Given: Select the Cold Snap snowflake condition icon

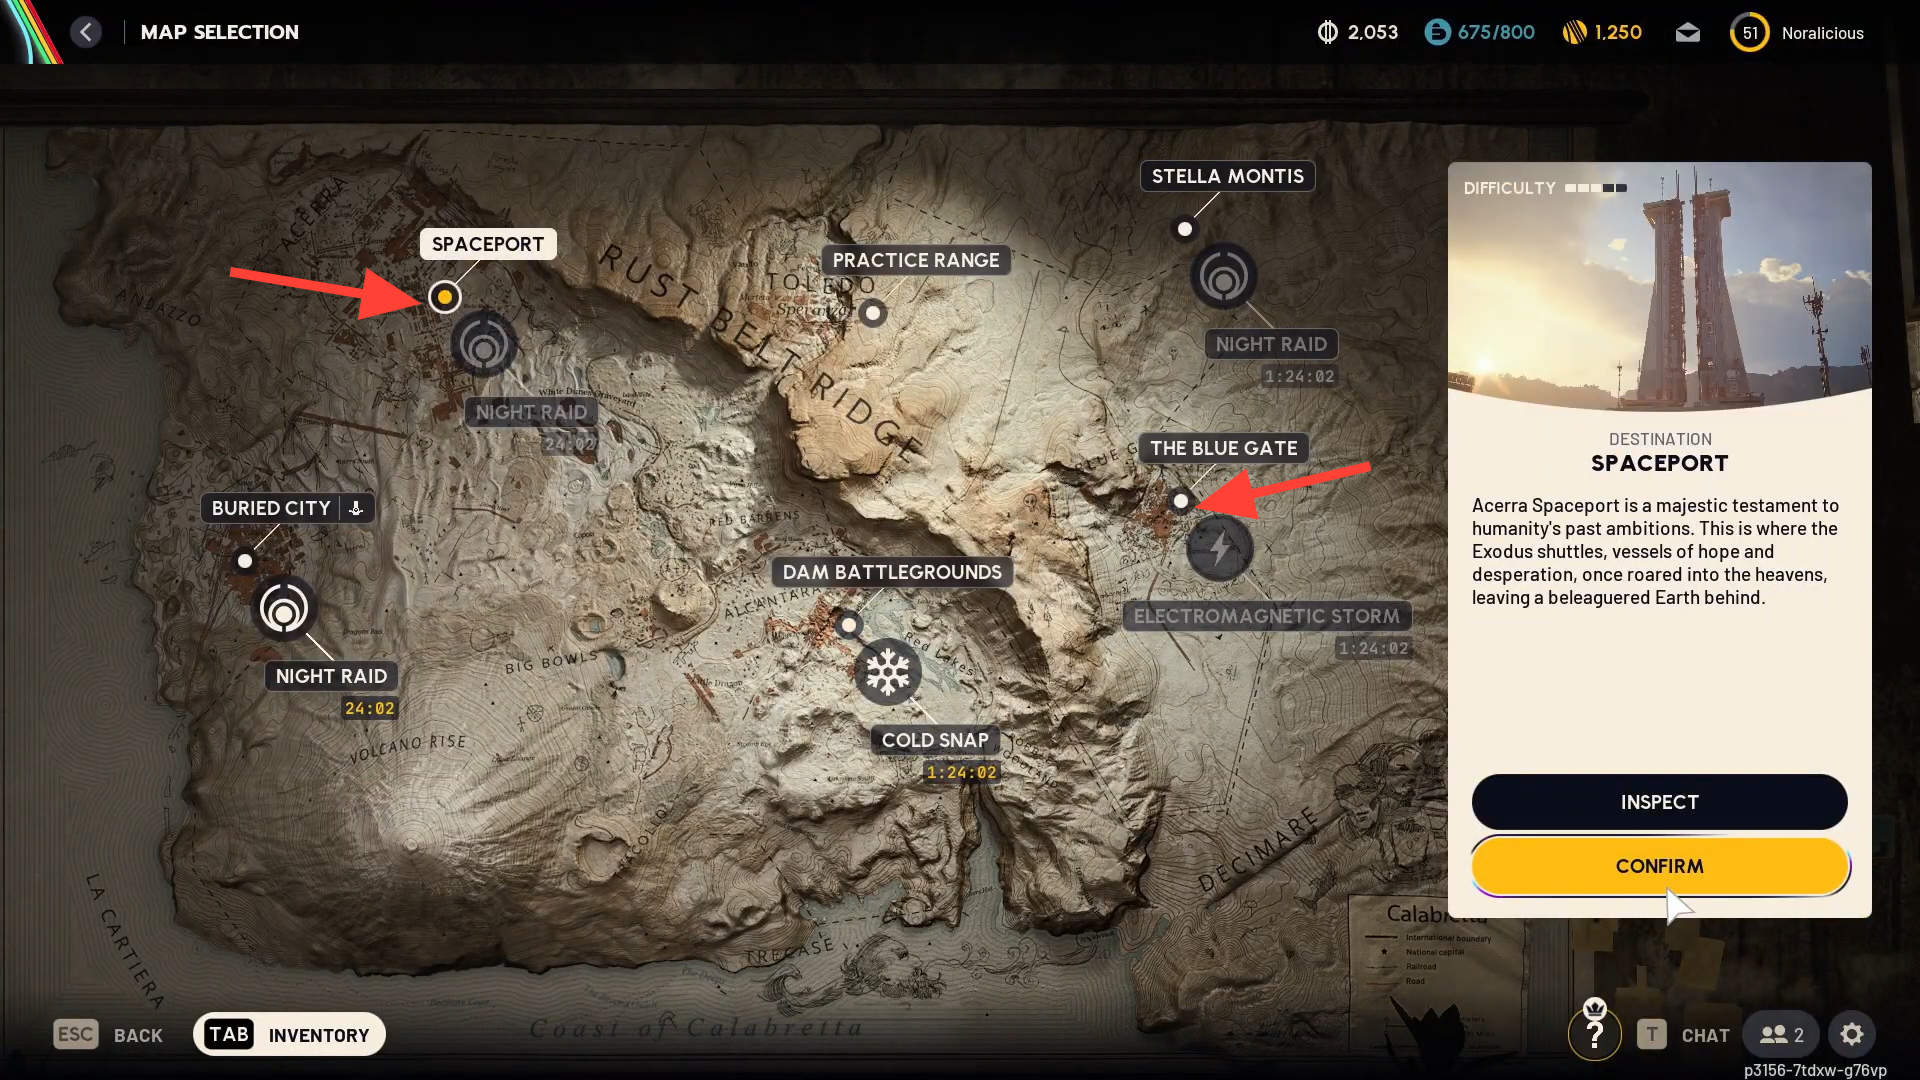Looking at the screenshot, I should coord(887,672).
